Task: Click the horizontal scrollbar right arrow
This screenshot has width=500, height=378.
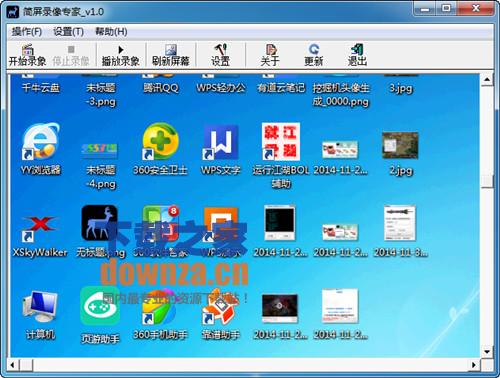Action: (x=474, y=365)
